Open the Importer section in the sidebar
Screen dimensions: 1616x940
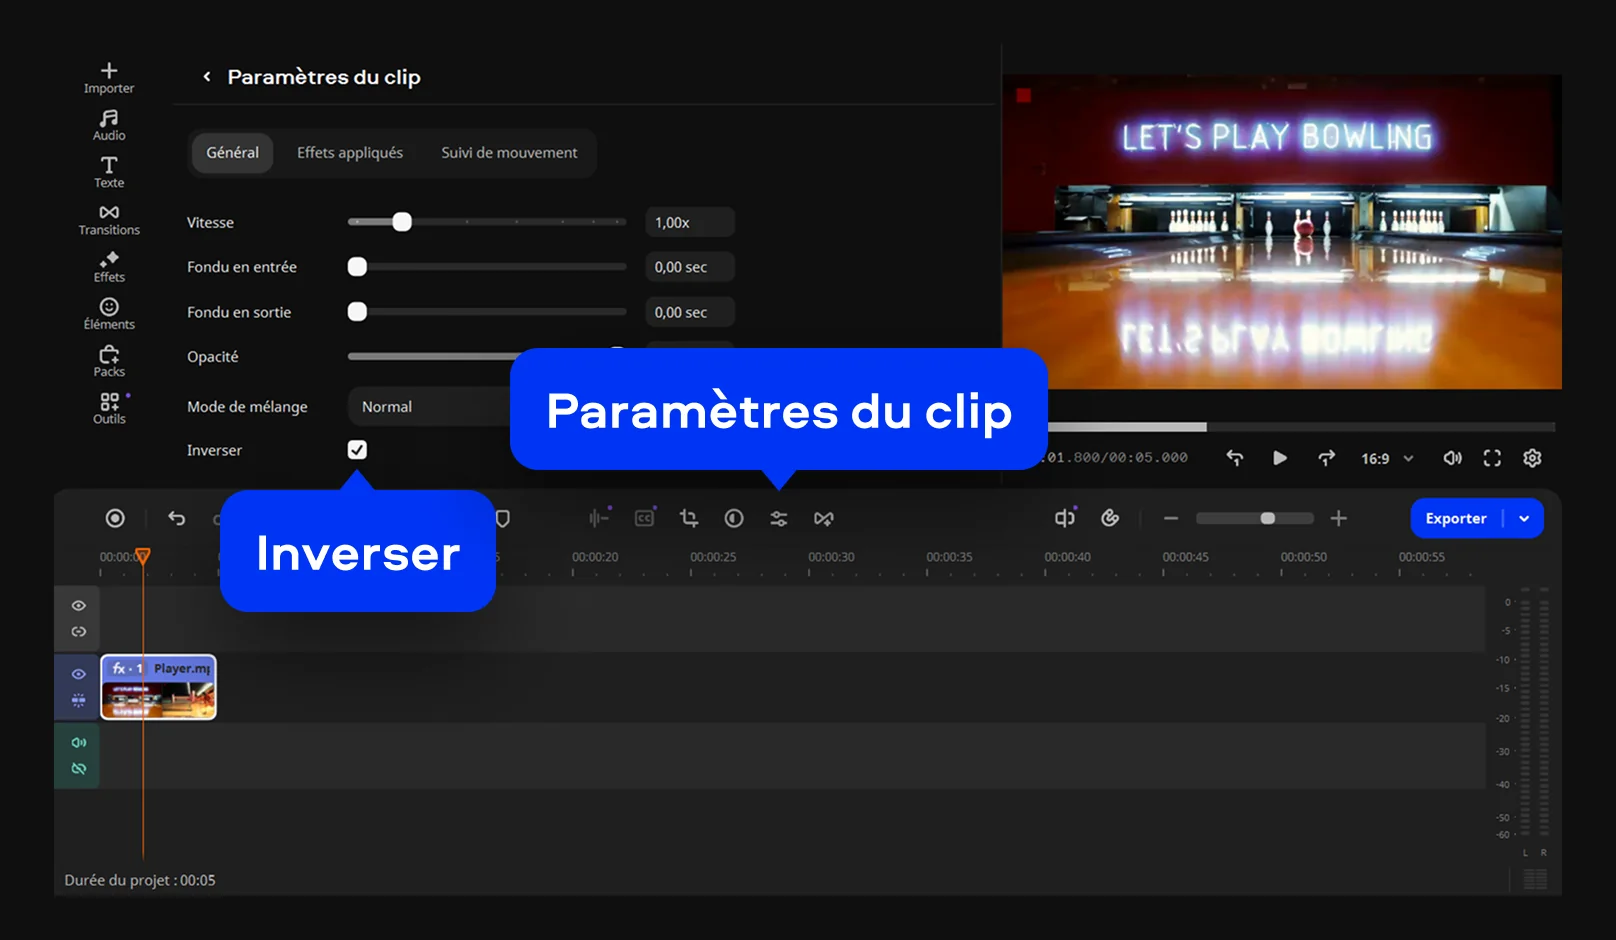[x=109, y=78]
